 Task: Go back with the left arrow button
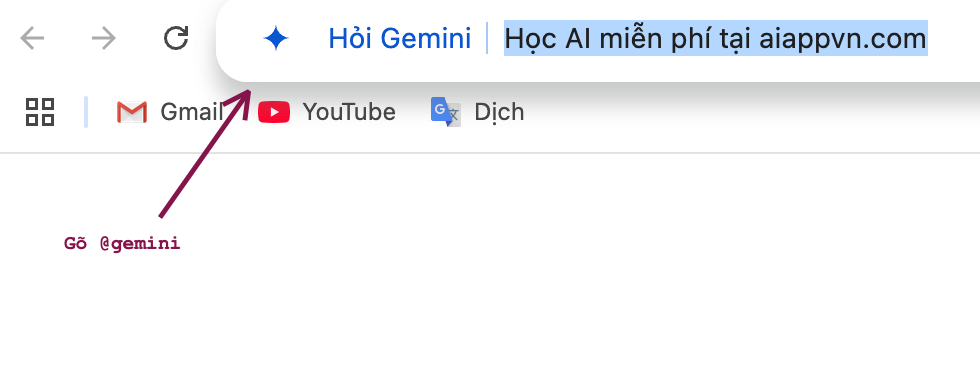pos(32,39)
